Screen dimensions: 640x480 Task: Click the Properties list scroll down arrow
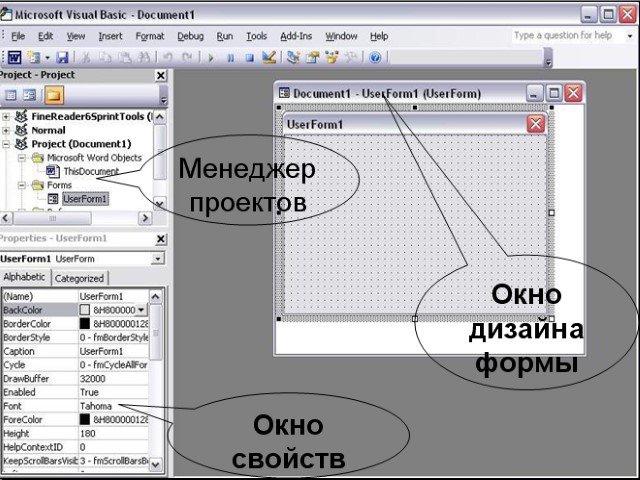pyautogui.click(x=156, y=464)
